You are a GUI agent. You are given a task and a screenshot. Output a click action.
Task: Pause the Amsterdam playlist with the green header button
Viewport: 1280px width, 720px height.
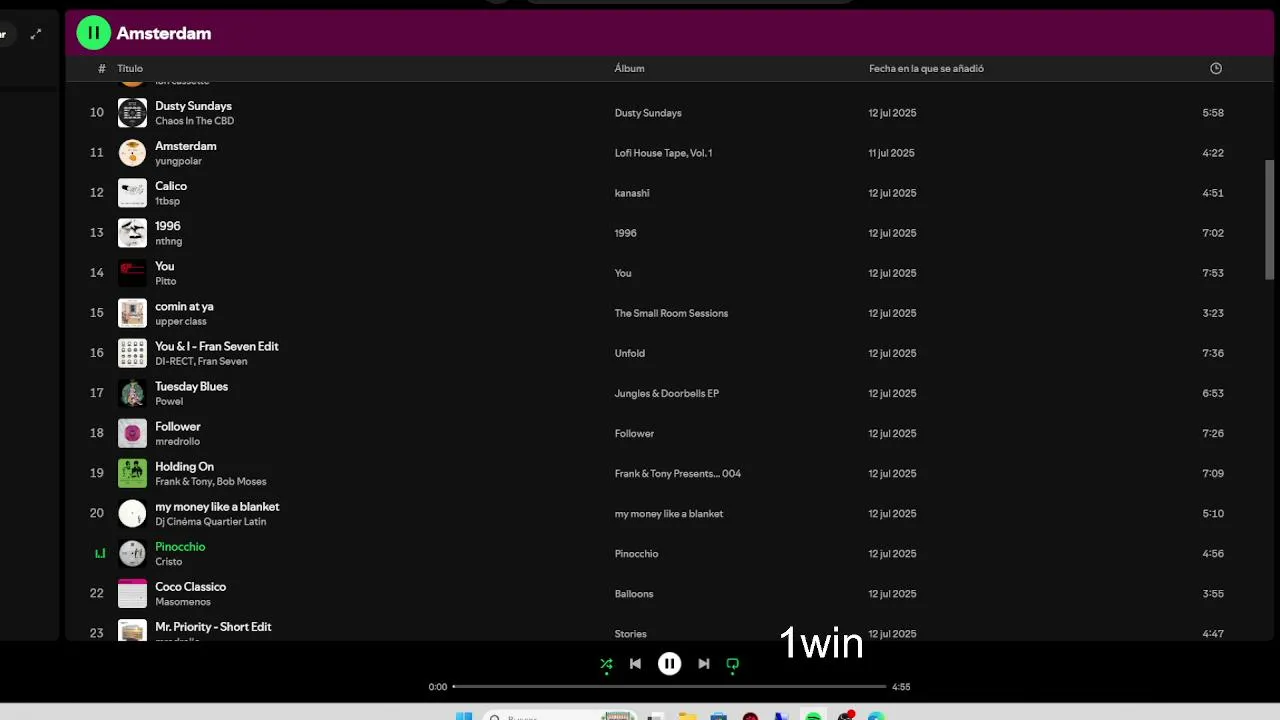tap(94, 33)
